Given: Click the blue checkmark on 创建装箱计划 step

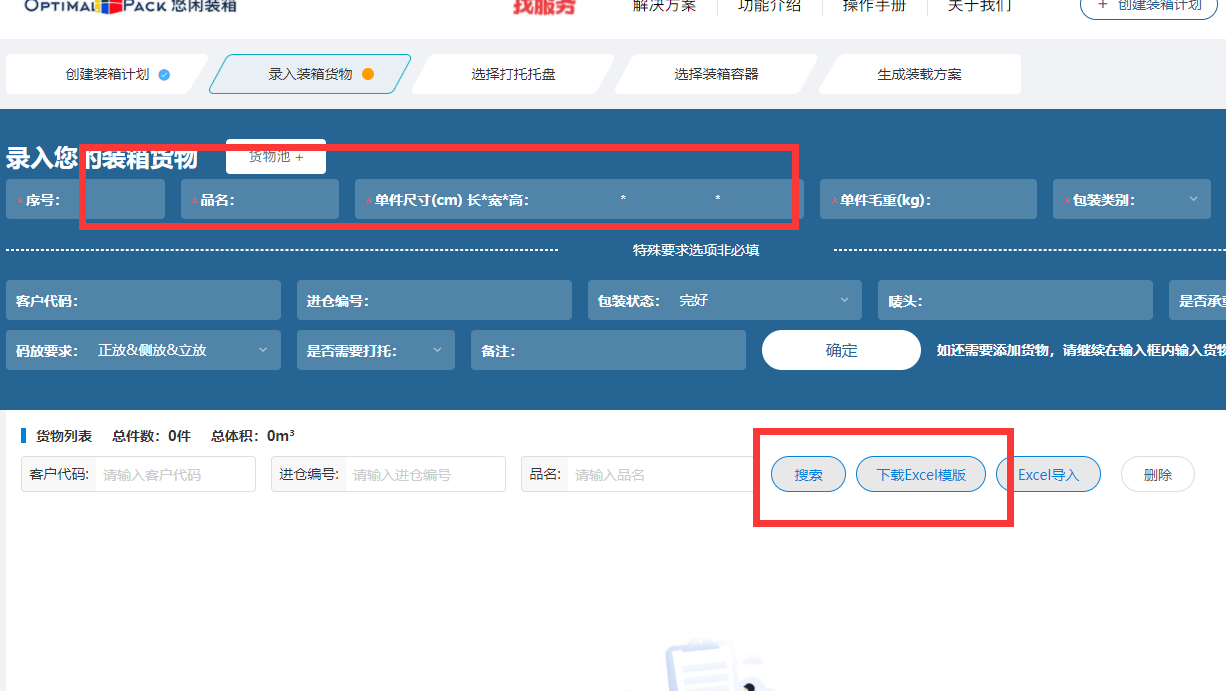Looking at the screenshot, I should tap(163, 73).
